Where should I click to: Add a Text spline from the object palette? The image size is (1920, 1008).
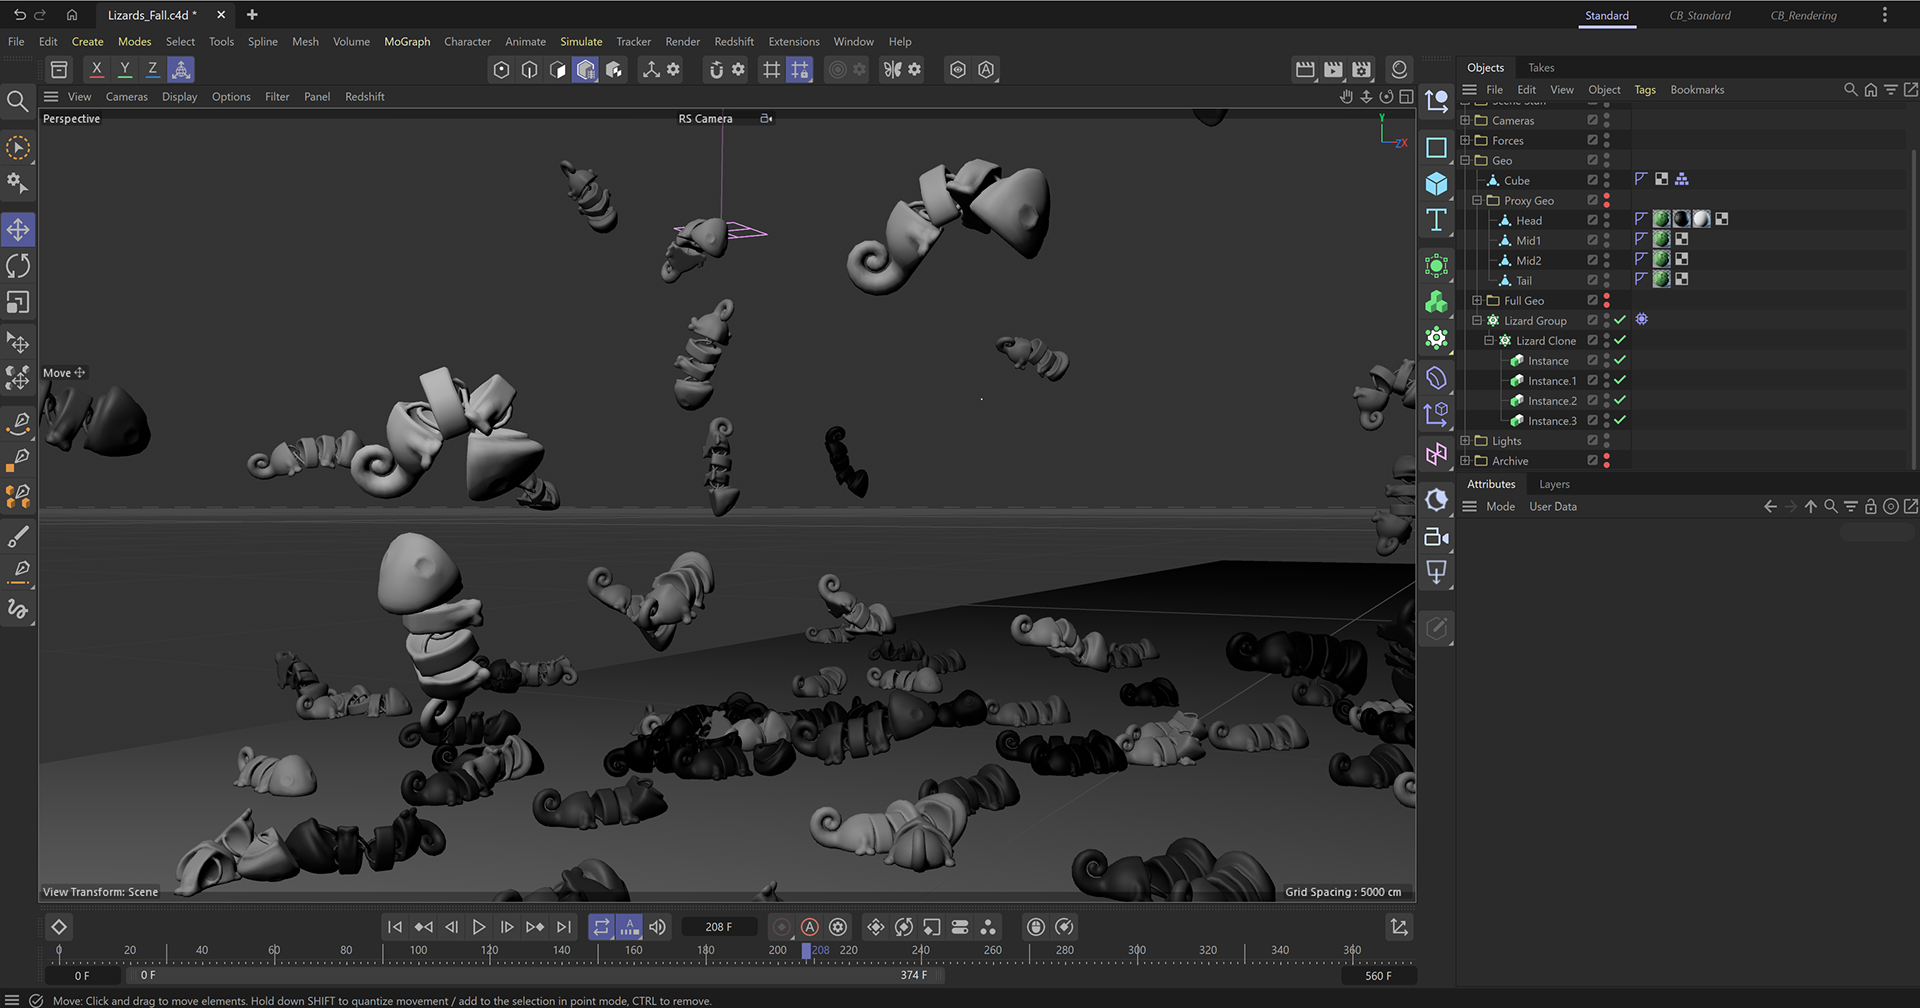(1436, 220)
